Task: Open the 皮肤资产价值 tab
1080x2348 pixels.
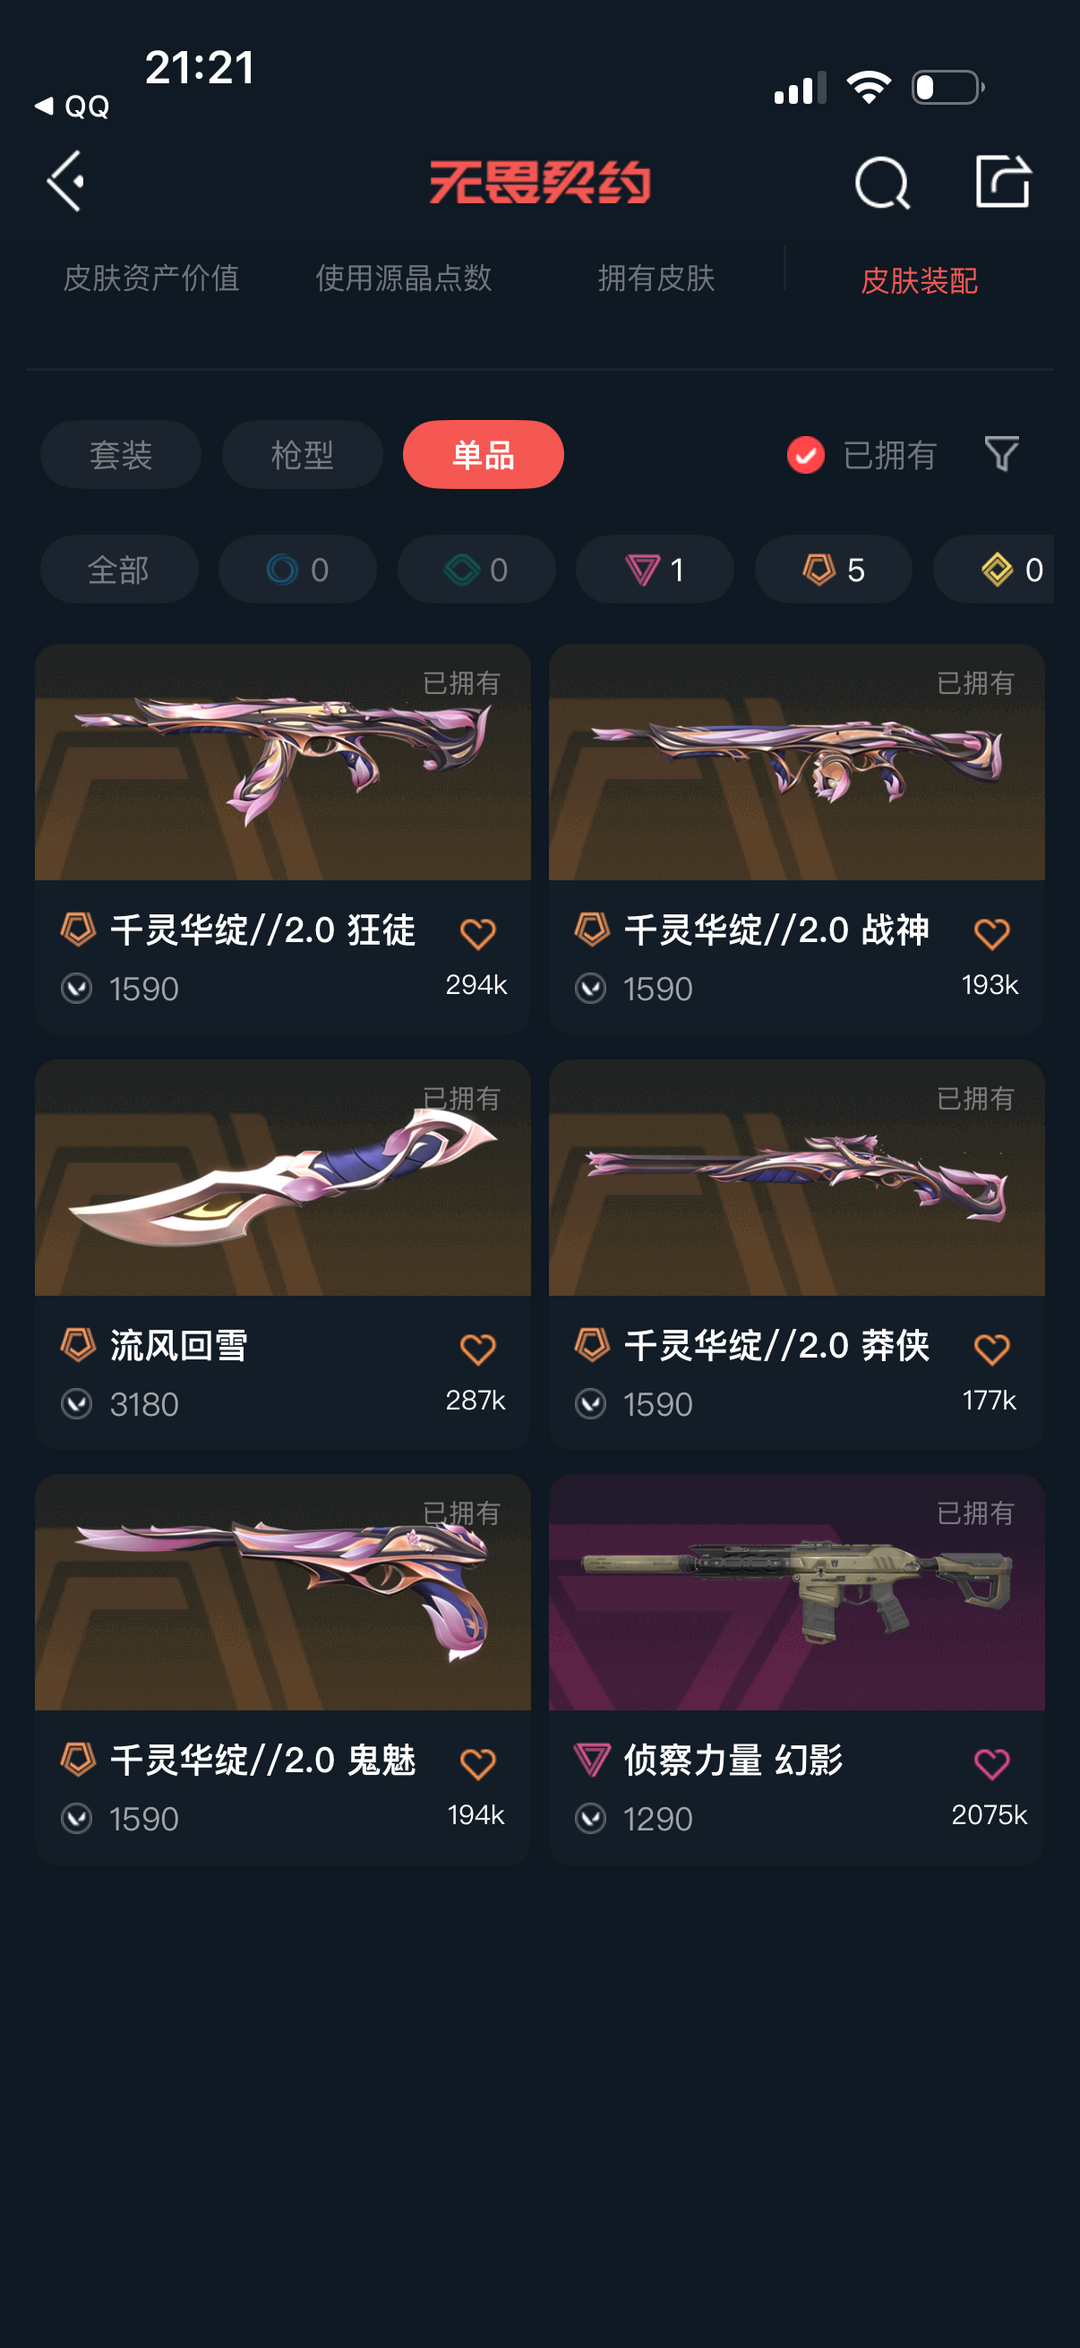Action: (151, 278)
